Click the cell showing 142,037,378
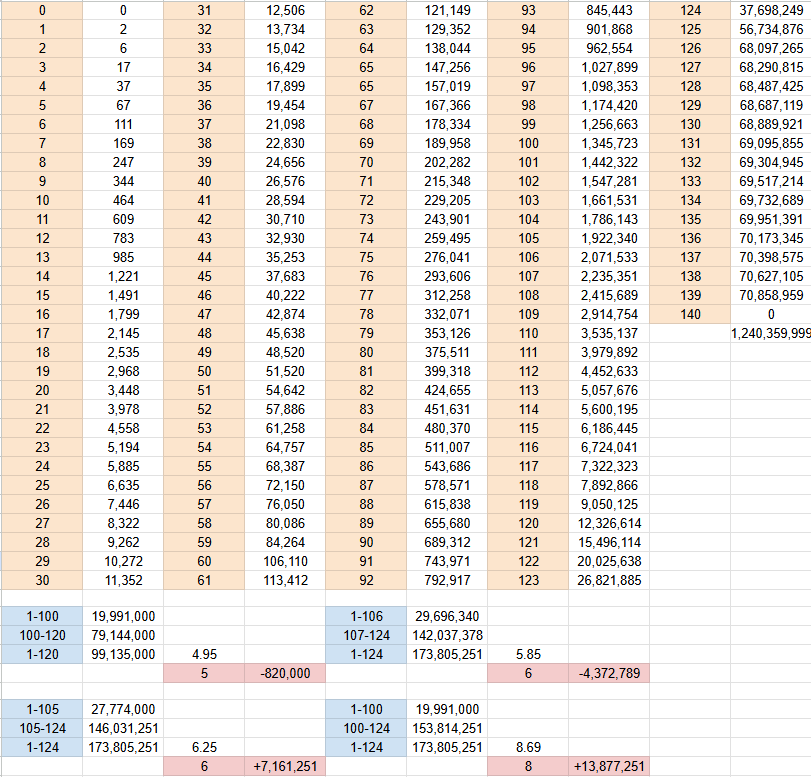The width and height of the screenshot is (811, 777). click(447, 635)
